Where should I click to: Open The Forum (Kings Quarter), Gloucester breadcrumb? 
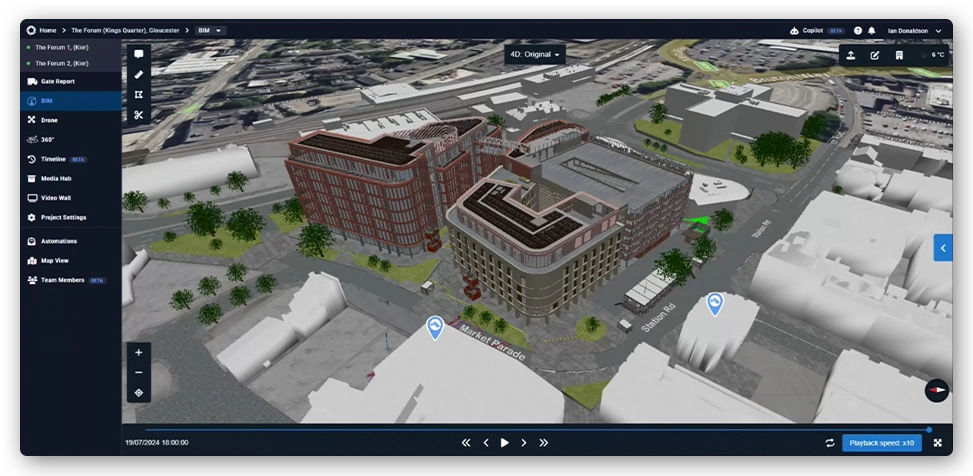click(125, 30)
